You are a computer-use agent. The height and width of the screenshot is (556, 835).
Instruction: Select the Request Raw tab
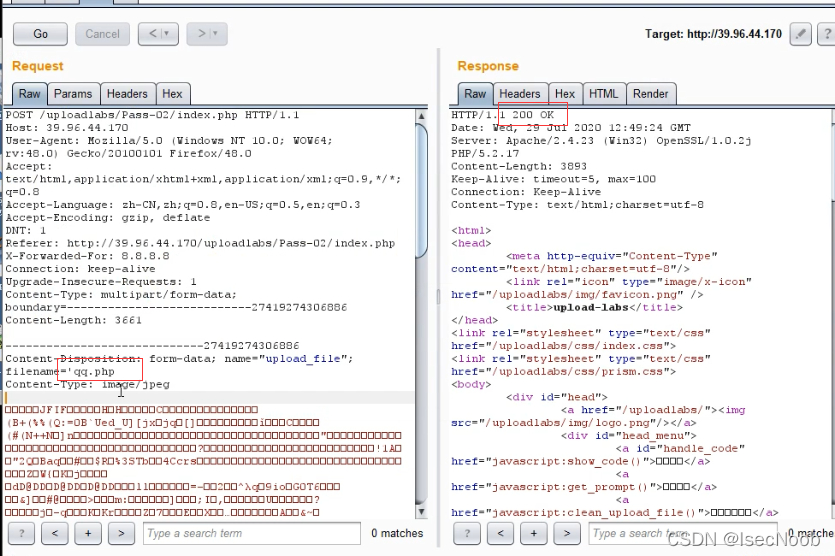click(x=30, y=94)
